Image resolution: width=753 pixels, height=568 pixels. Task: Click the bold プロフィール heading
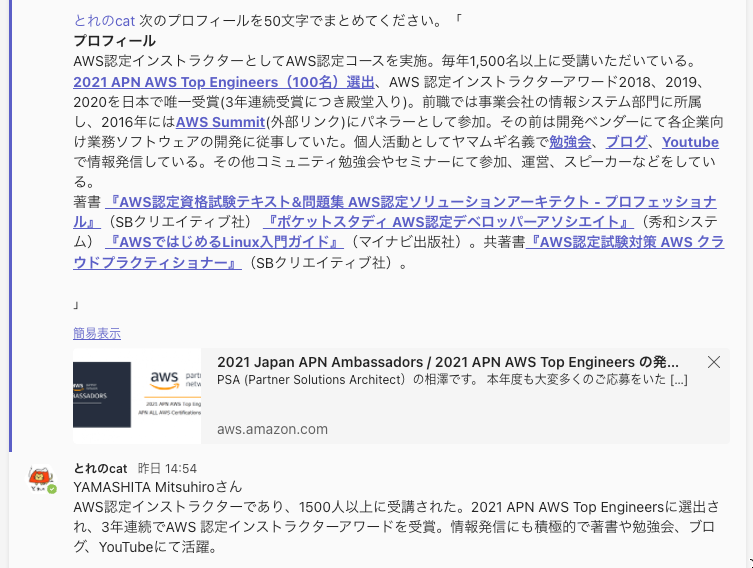[x=114, y=41]
